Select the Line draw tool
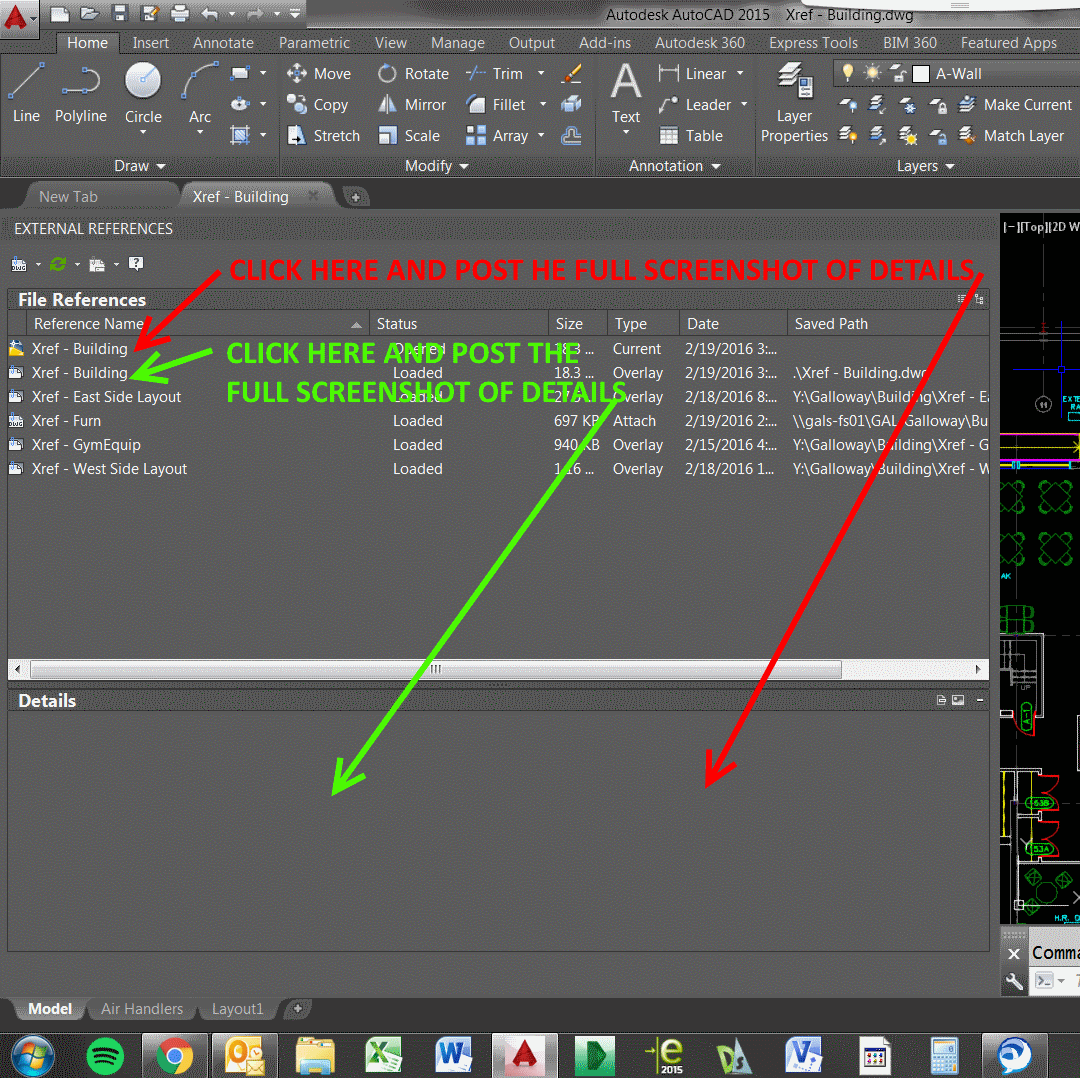 [26, 93]
